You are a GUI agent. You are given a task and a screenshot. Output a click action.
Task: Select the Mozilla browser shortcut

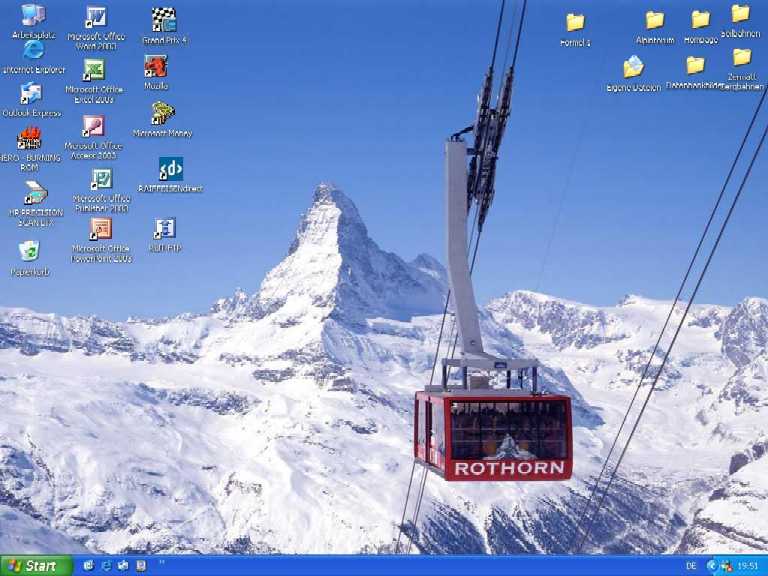[156, 67]
